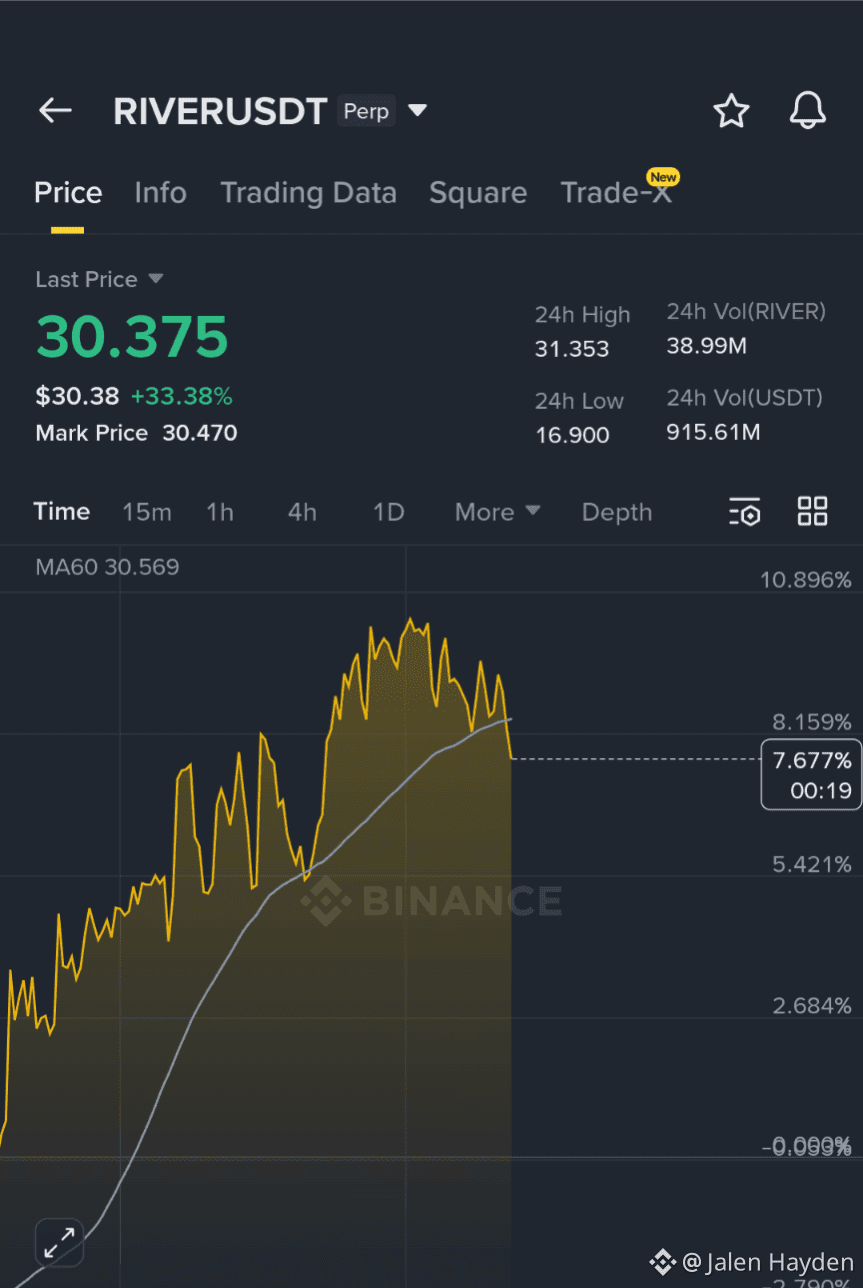This screenshot has width=863, height=1288.
Task: Select the 1h chart interval
Action: (x=220, y=512)
